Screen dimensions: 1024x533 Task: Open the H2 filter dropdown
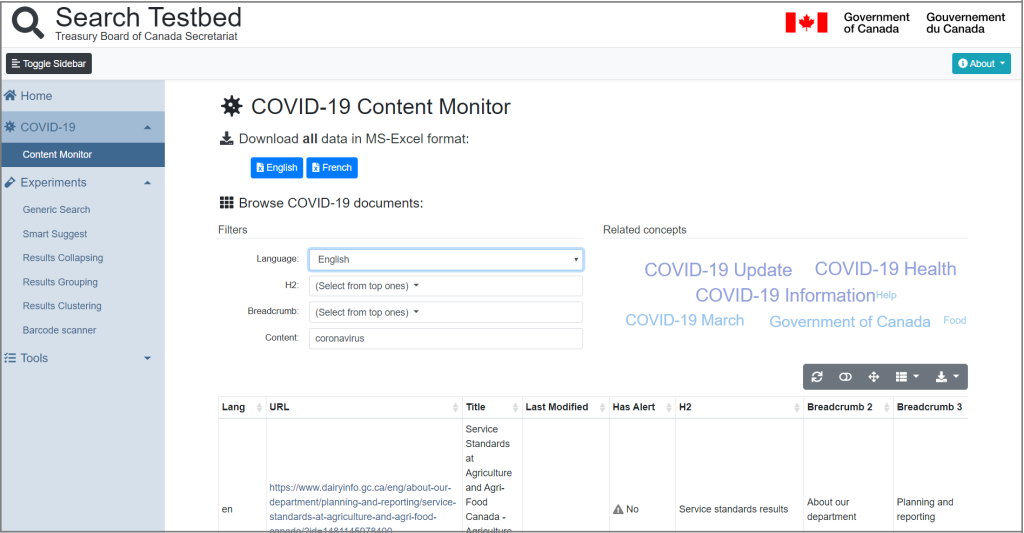446,286
